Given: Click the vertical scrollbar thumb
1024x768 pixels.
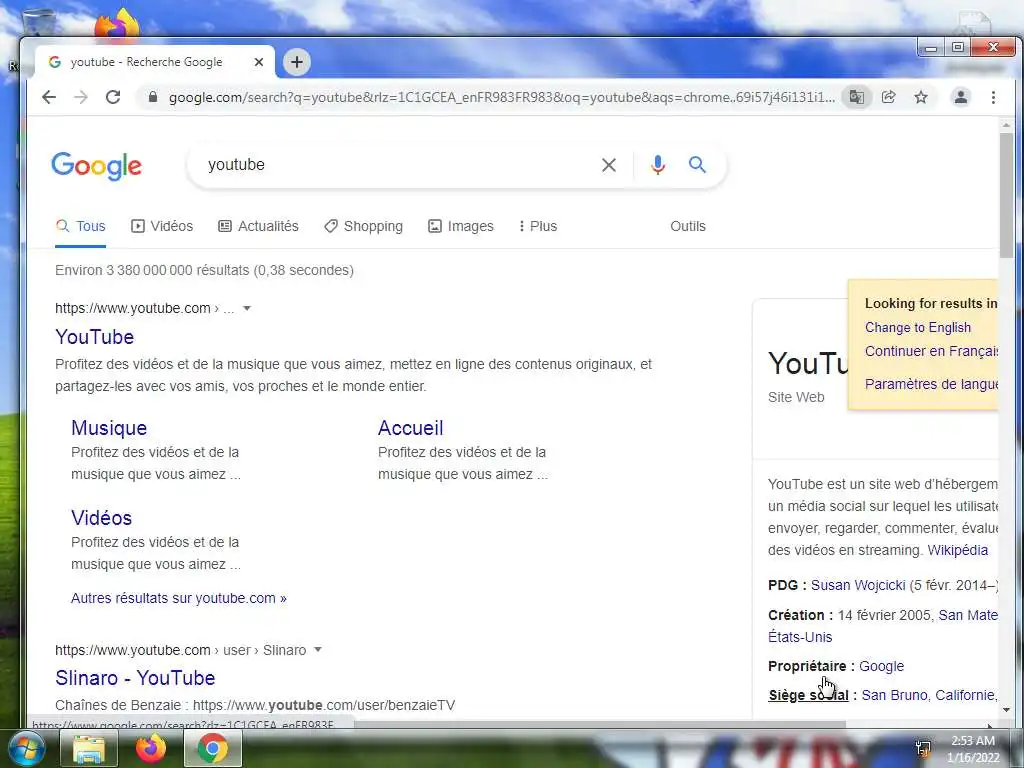Looking at the screenshot, I should (1006, 195).
